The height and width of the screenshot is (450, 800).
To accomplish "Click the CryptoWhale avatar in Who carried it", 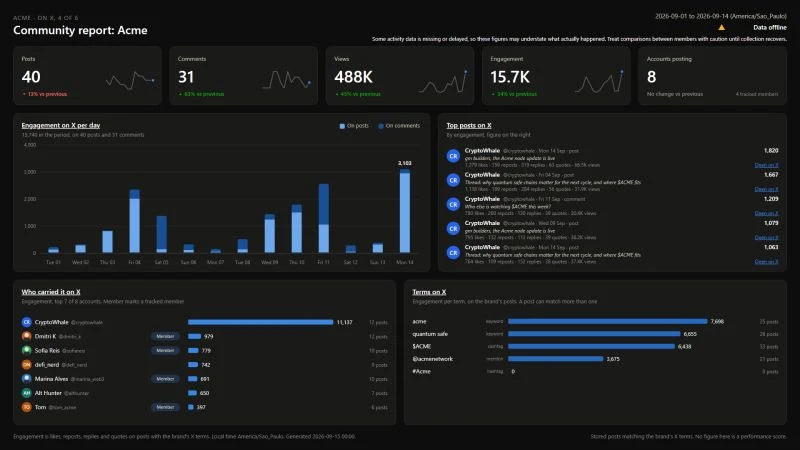I will [x=27, y=322].
